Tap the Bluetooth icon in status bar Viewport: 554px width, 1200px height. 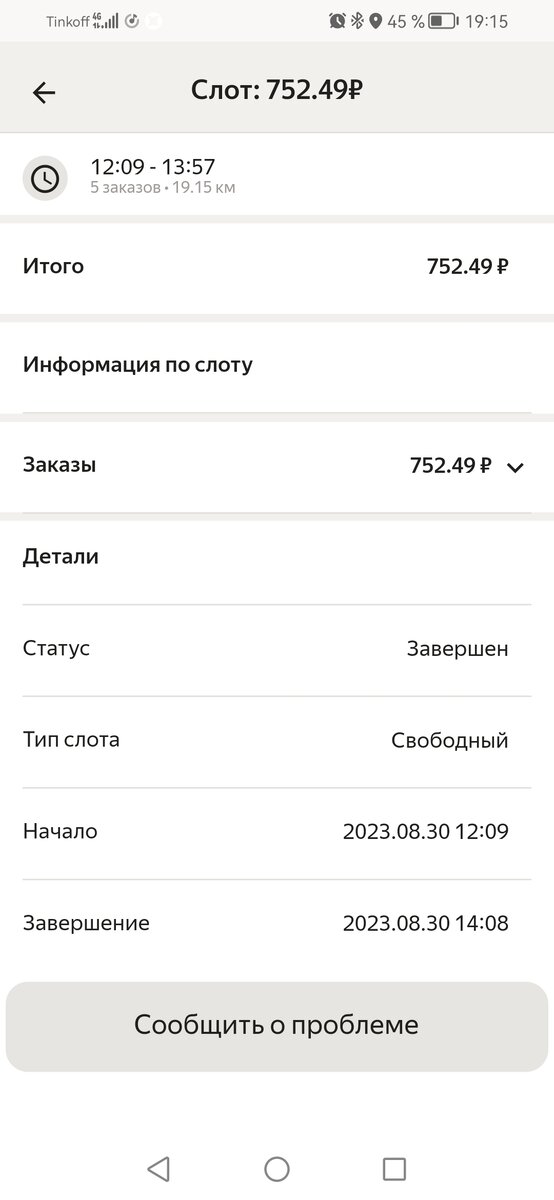pos(357,21)
